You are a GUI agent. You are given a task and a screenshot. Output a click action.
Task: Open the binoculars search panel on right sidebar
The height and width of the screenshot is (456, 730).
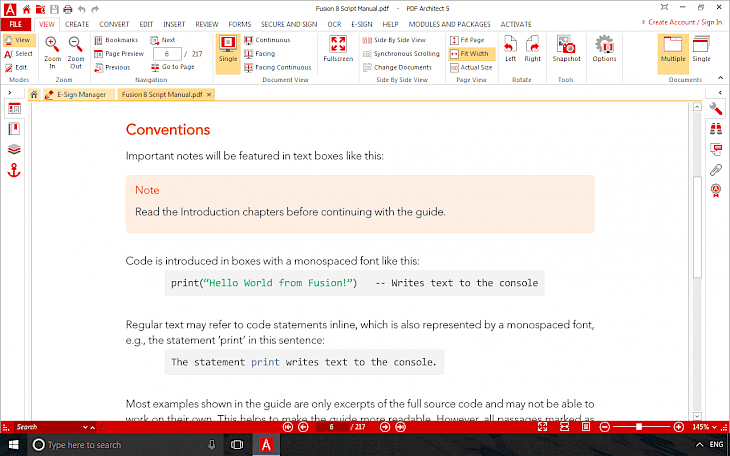716,129
